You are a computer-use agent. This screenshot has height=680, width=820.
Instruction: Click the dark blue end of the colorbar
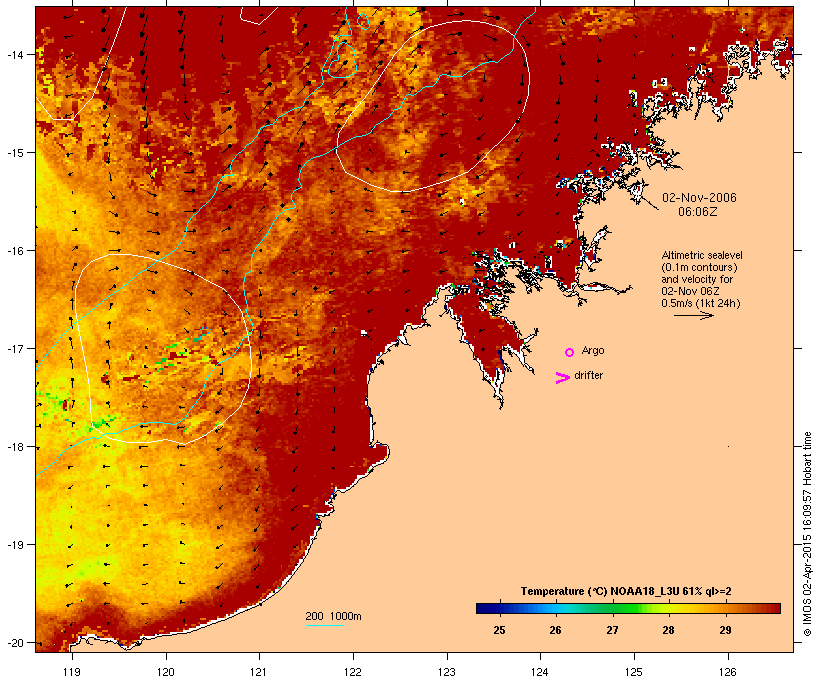pos(480,608)
